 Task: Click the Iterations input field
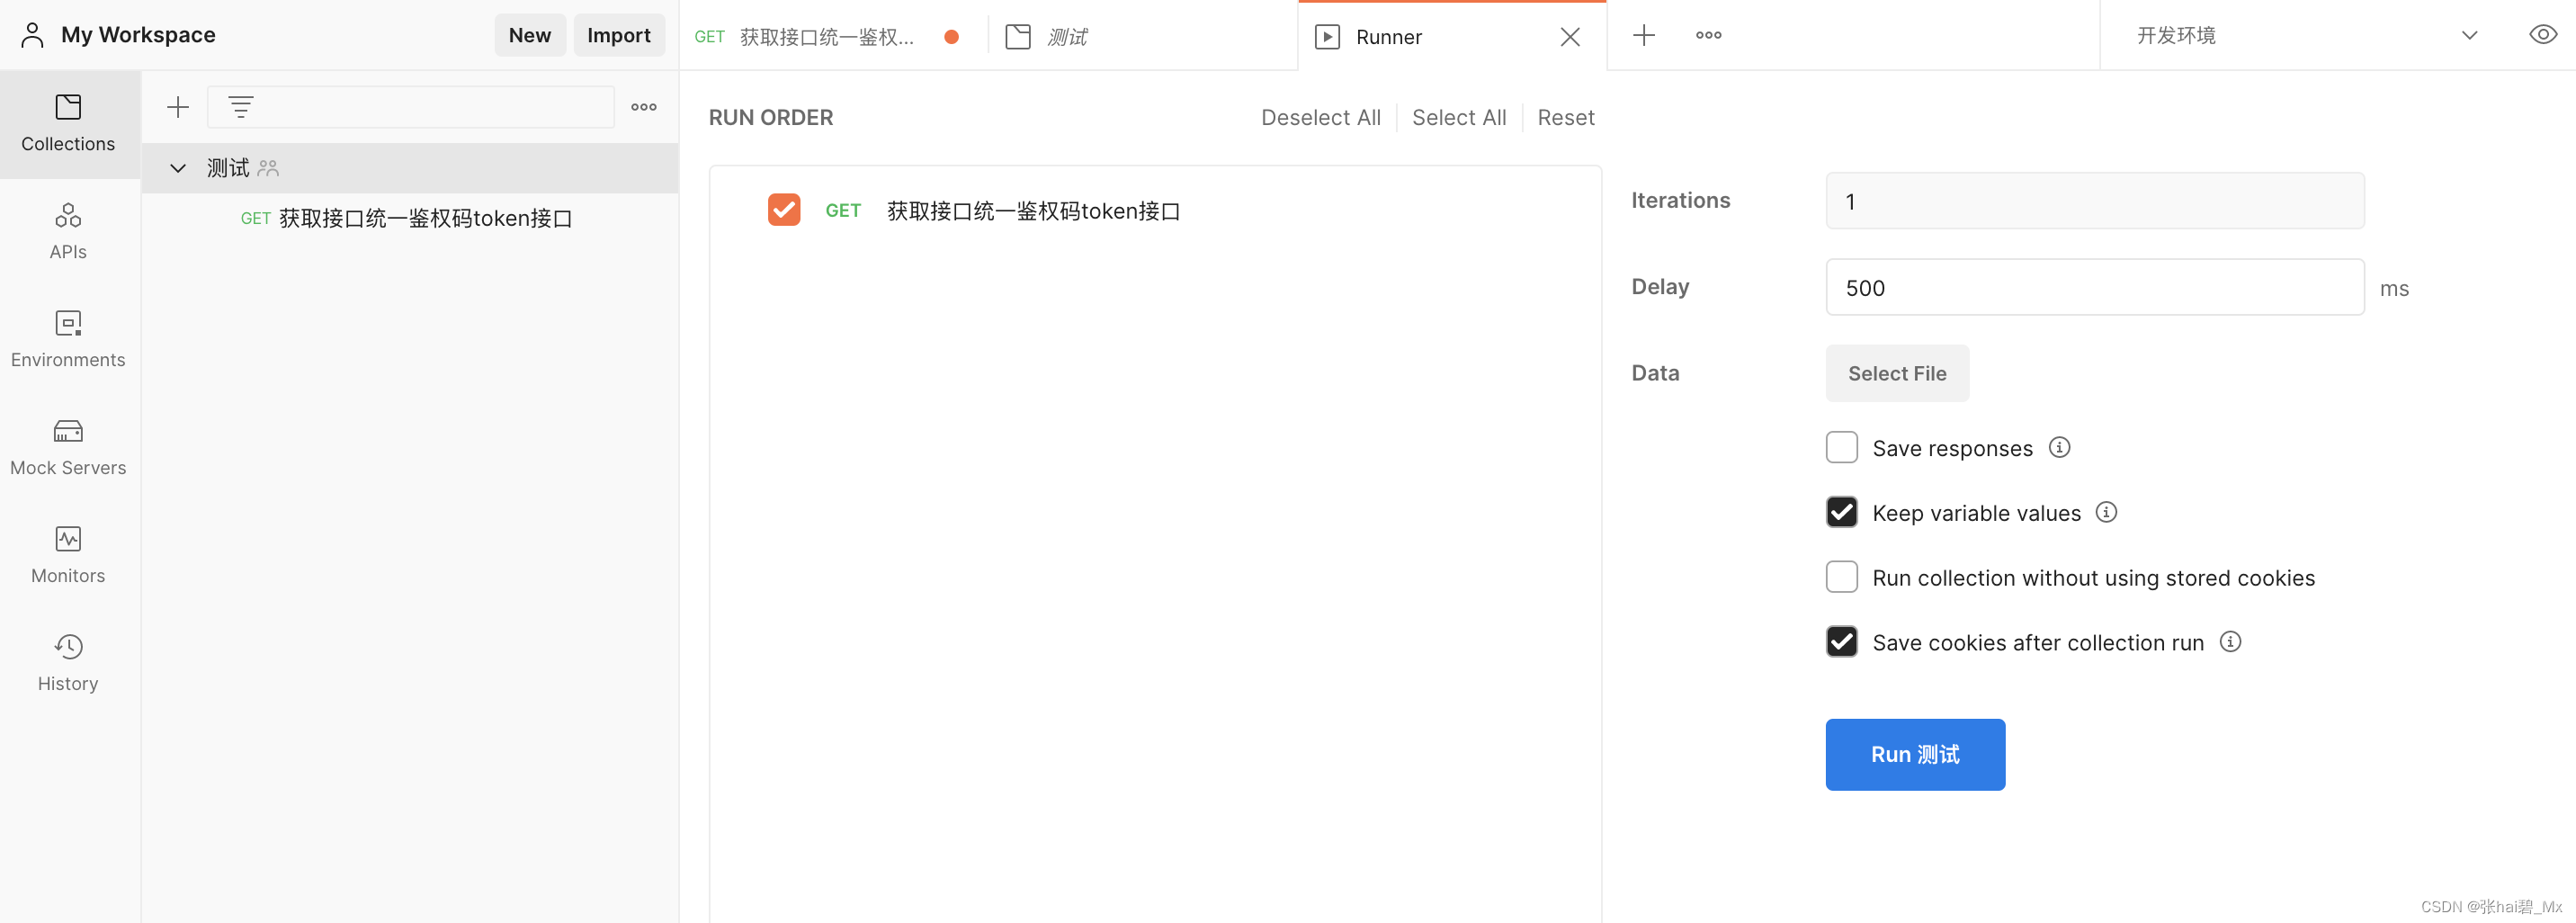[x=2095, y=201]
